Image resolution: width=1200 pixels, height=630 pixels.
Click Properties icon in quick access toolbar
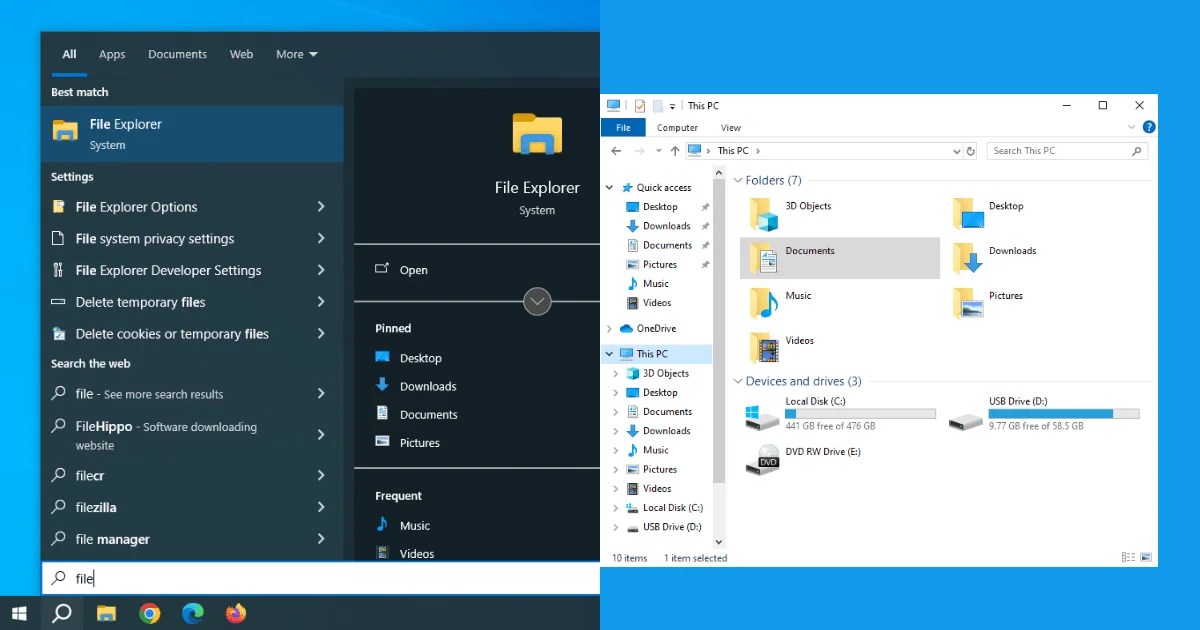[640, 106]
